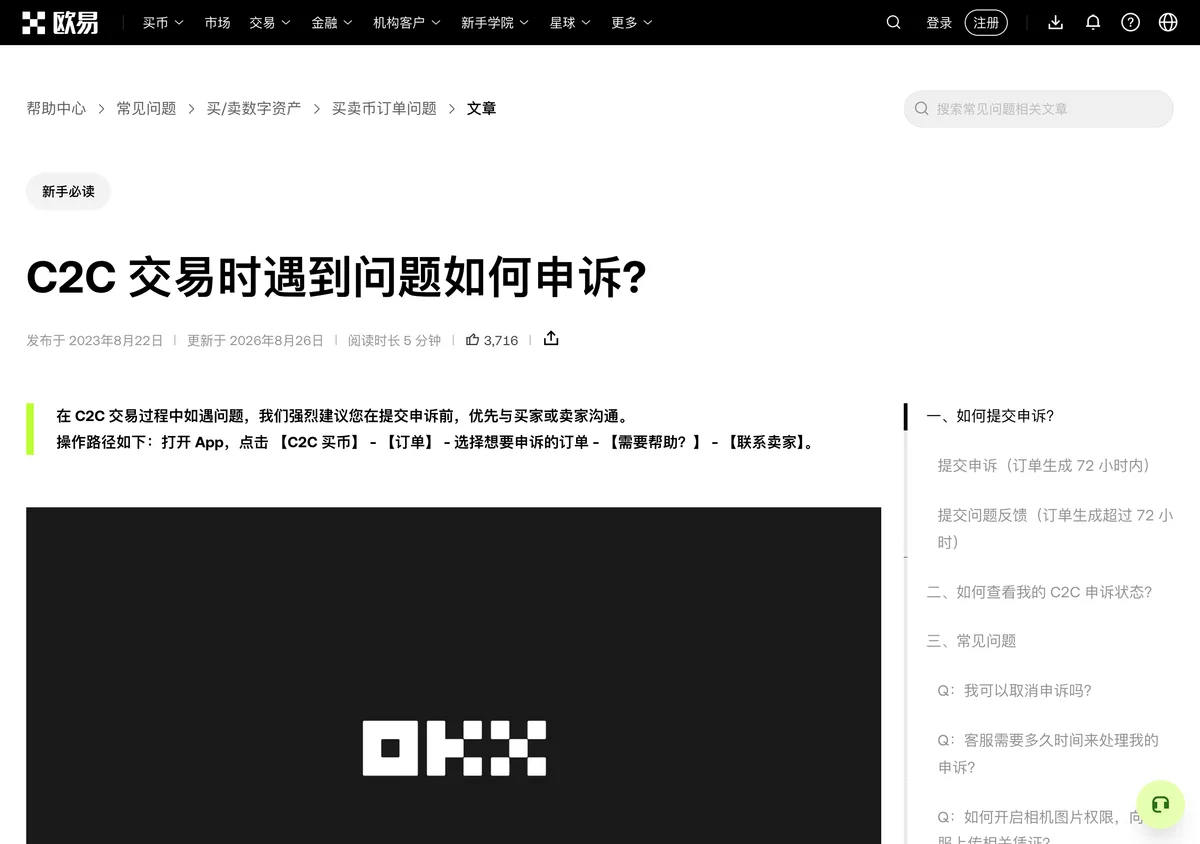This screenshot has width=1200, height=844.
Task: Open the customer support headset chat button
Action: click(1160, 804)
